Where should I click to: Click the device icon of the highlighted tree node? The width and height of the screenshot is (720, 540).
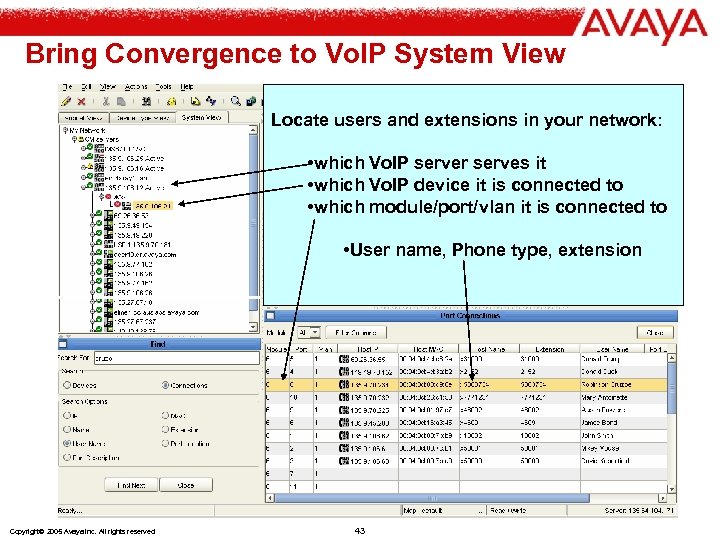tap(127, 205)
